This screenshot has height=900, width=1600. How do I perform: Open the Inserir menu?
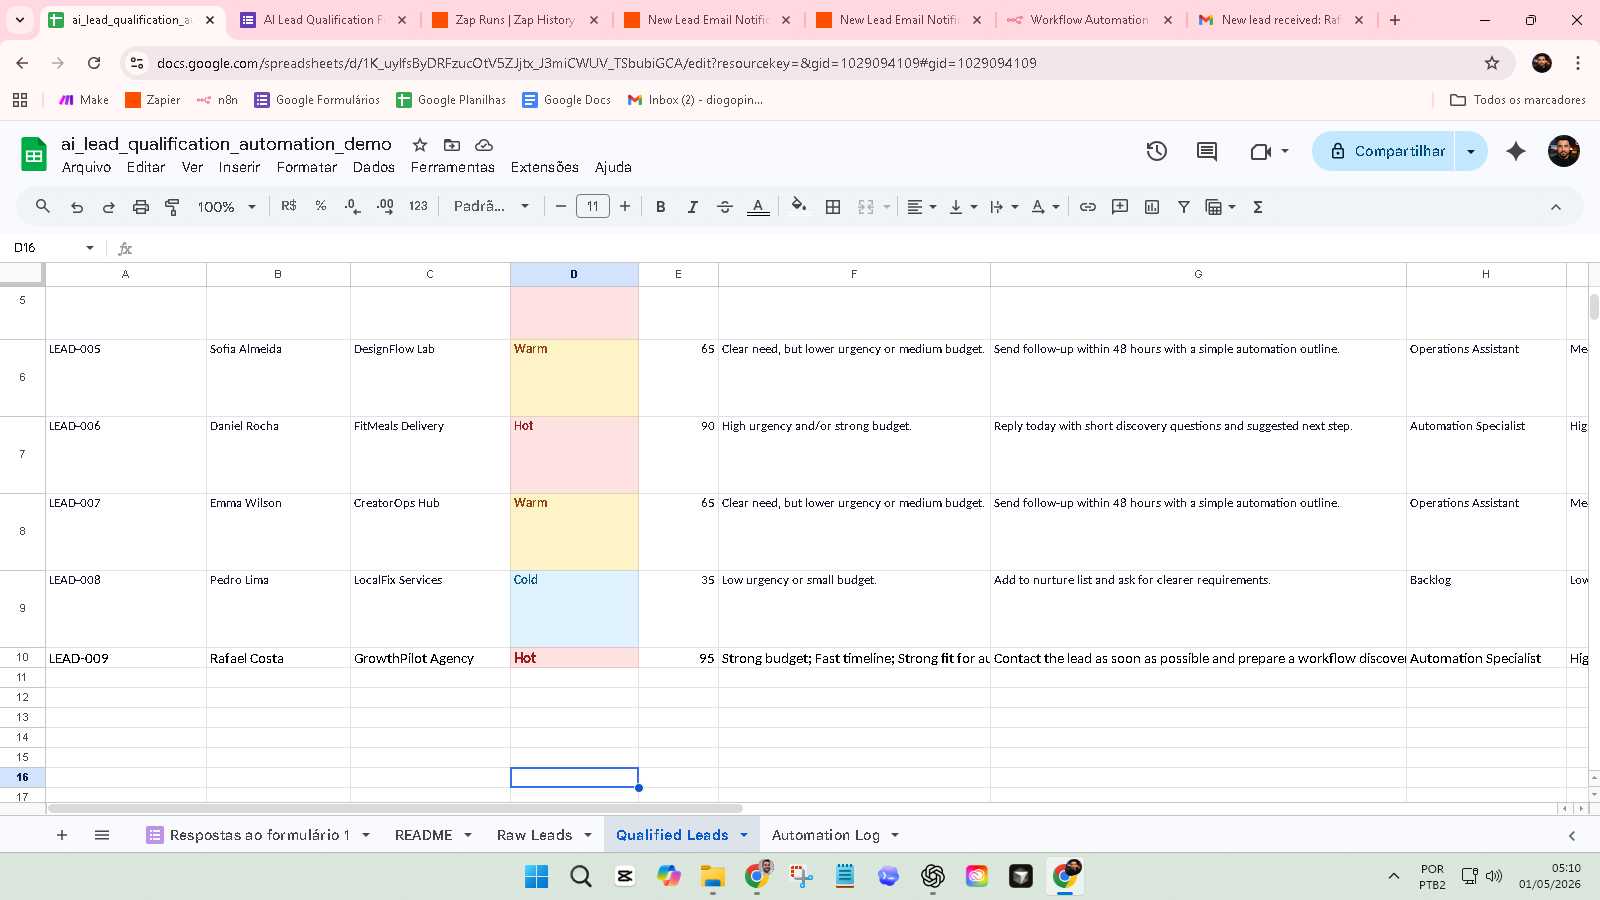coord(239,168)
